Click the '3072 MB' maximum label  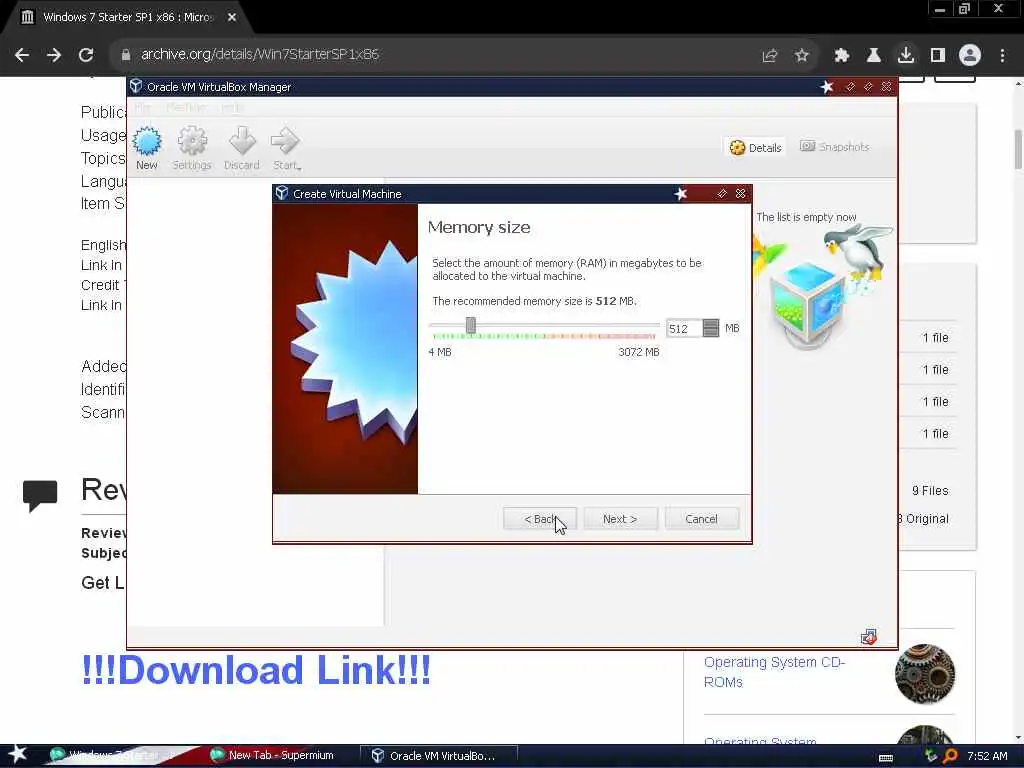point(639,352)
